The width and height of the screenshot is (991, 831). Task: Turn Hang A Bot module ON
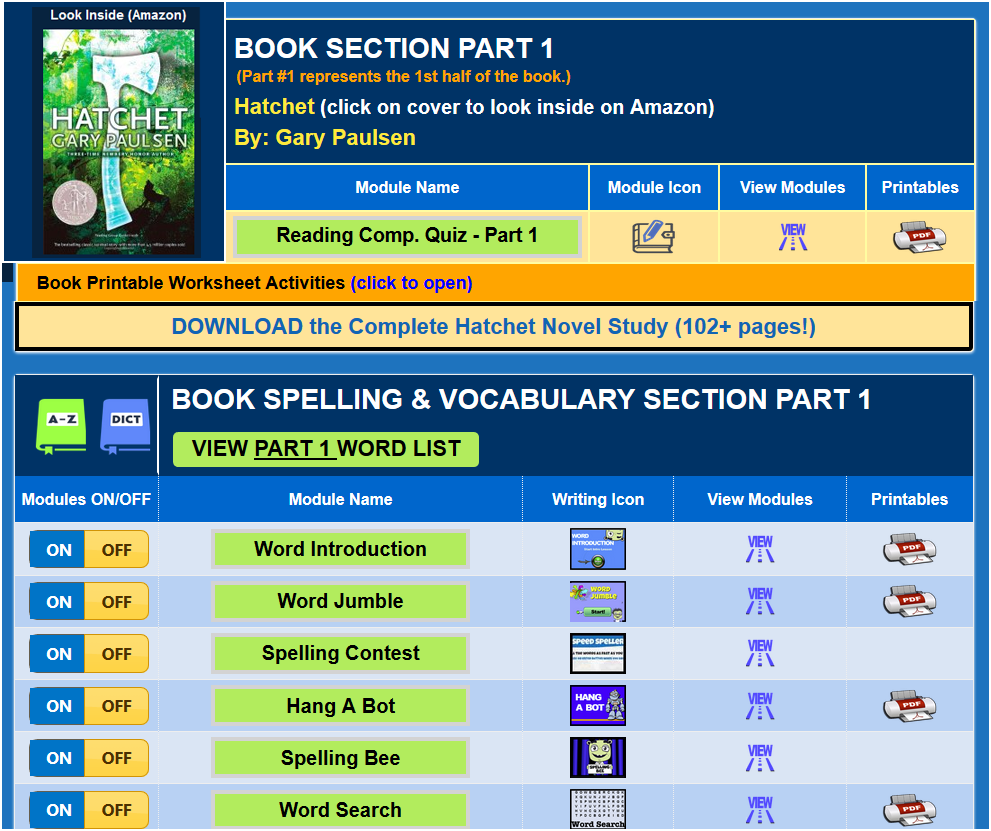click(58, 706)
